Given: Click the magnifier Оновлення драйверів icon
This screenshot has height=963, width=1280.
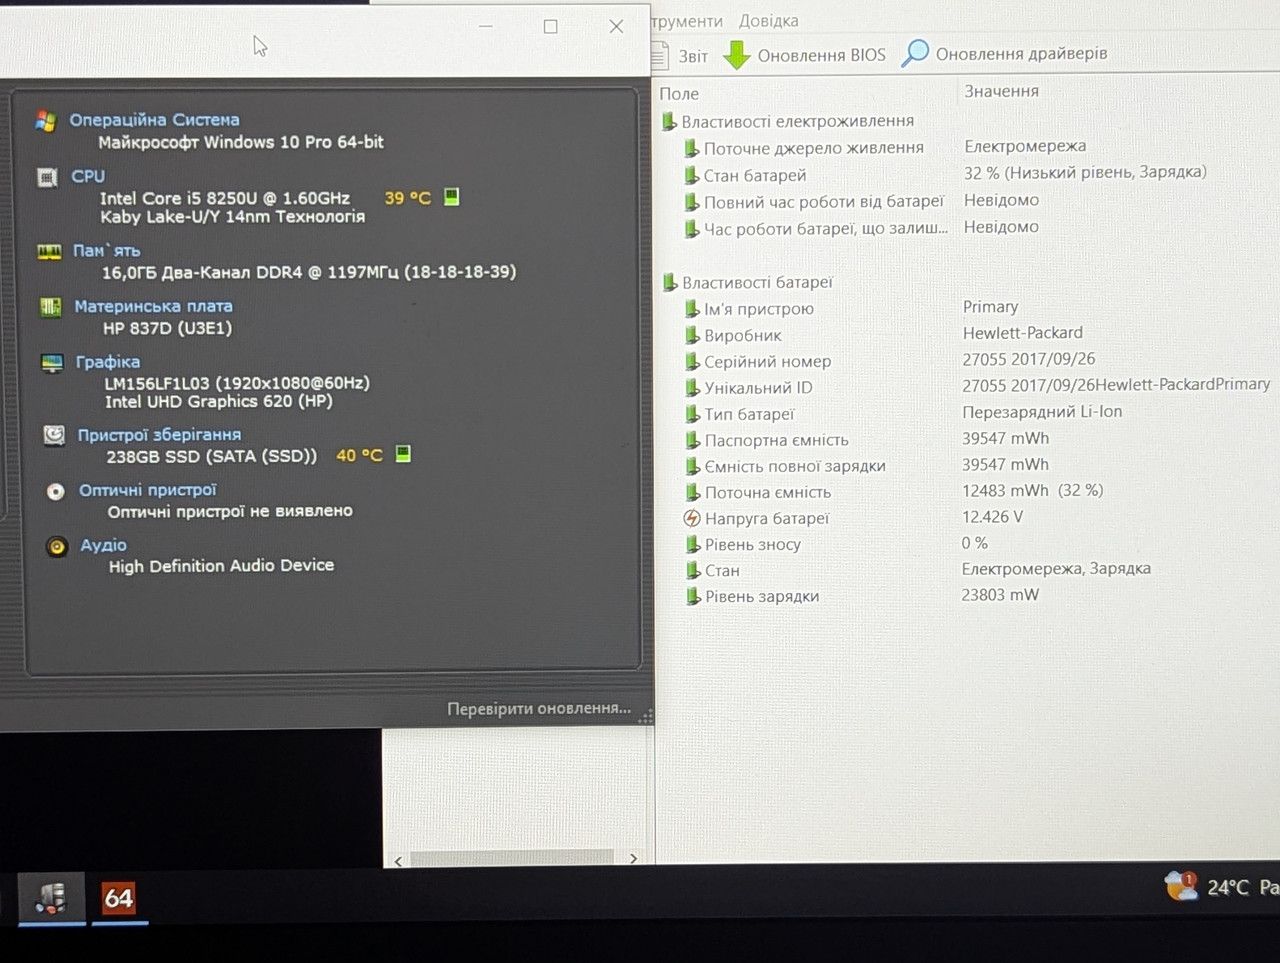Looking at the screenshot, I should [915, 53].
